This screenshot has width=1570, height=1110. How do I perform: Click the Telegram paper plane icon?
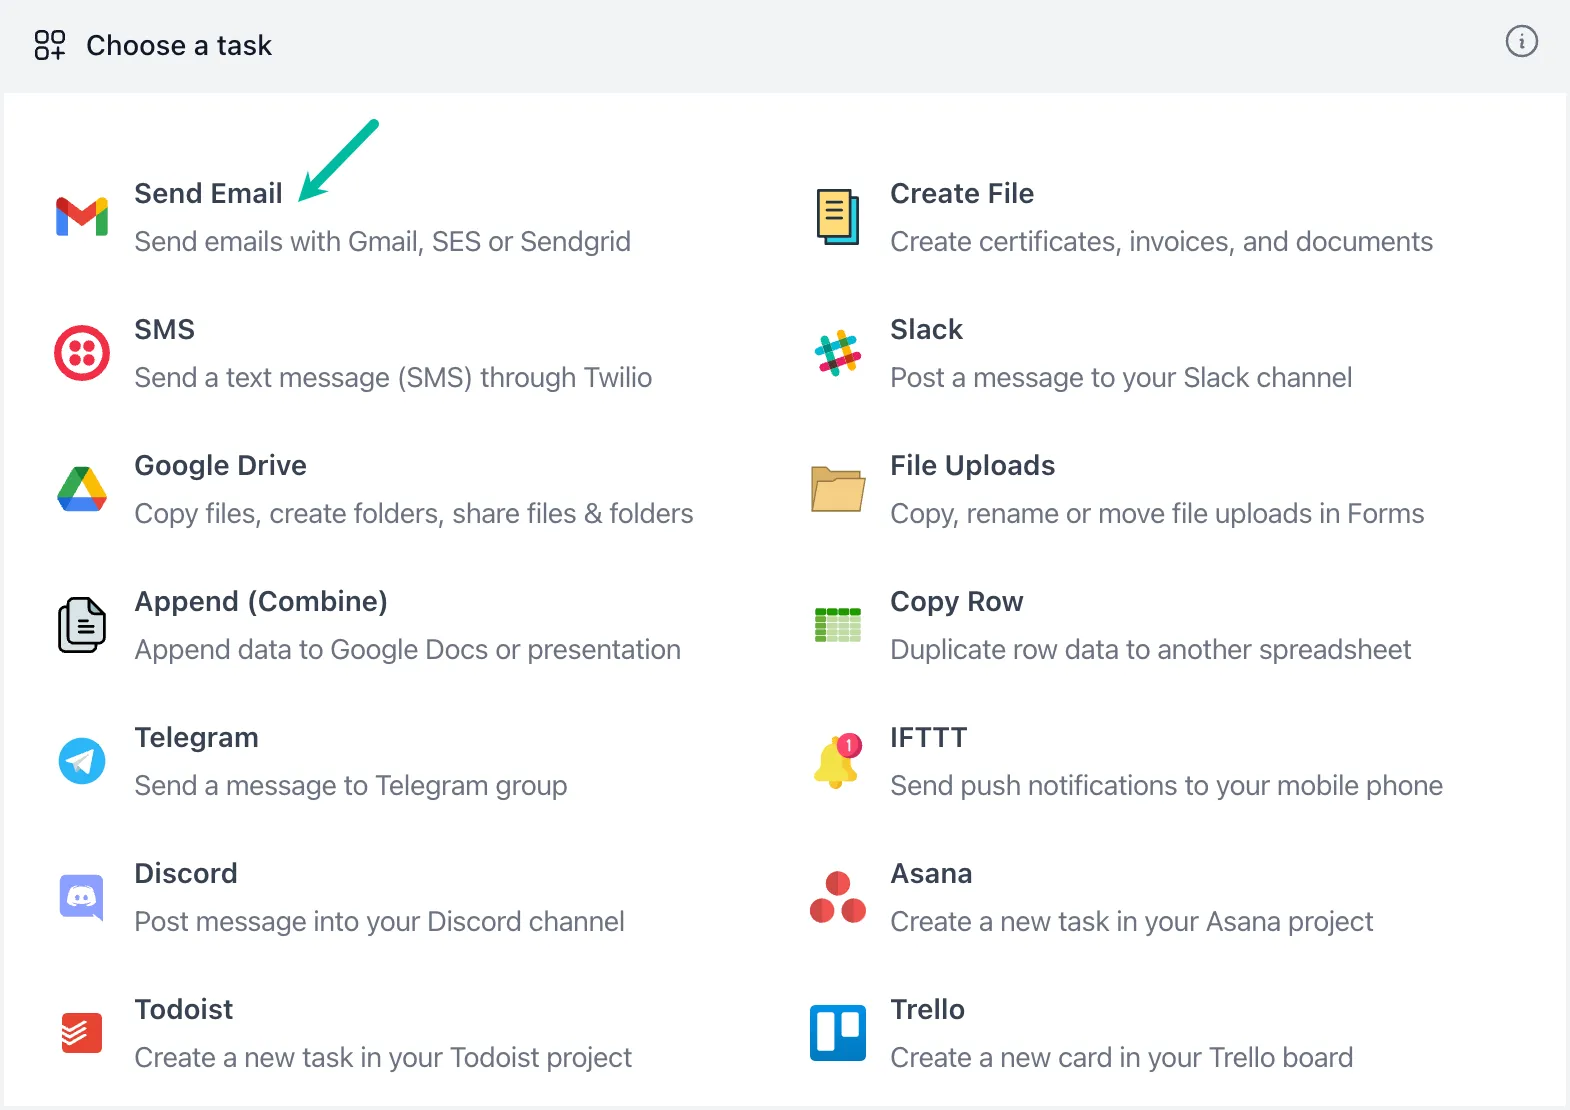(82, 761)
